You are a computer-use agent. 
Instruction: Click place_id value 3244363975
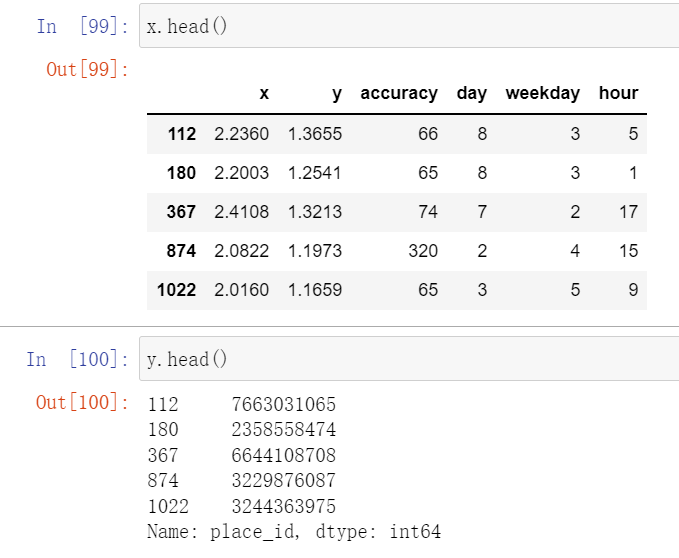click(284, 506)
